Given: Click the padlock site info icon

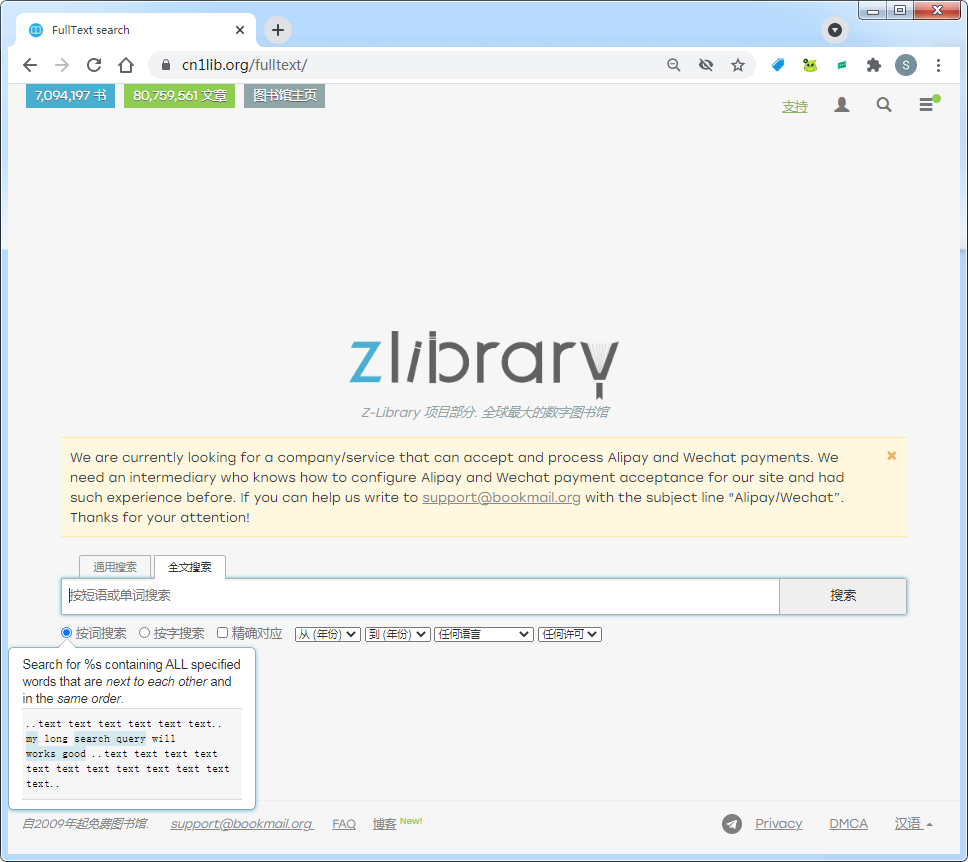Looking at the screenshot, I should pos(165,65).
